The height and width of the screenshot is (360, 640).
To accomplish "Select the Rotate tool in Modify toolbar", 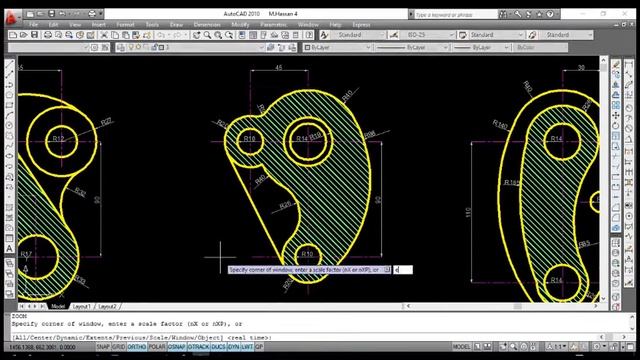I will [616, 126].
